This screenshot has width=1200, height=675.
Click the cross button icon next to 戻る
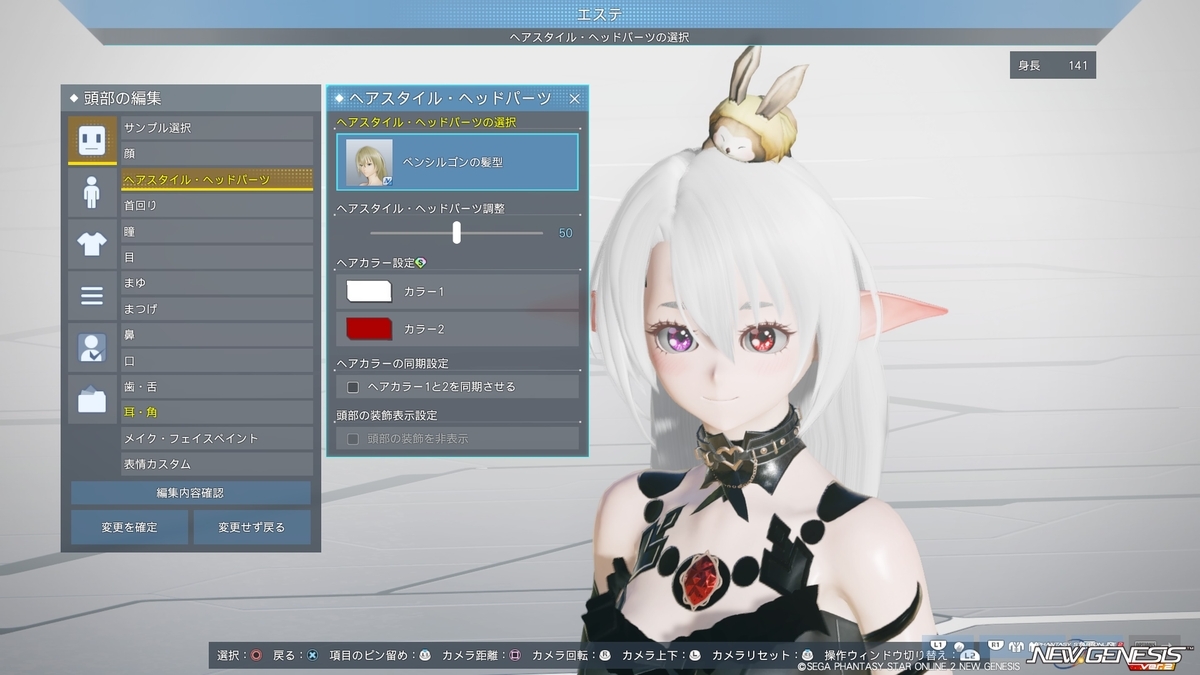pyautogui.click(x=312, y=655)
